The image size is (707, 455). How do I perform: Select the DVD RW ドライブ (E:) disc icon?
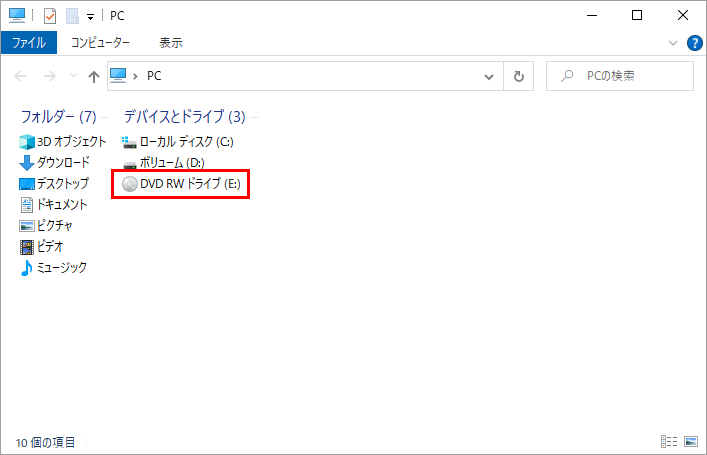click(x=130, y=184)
